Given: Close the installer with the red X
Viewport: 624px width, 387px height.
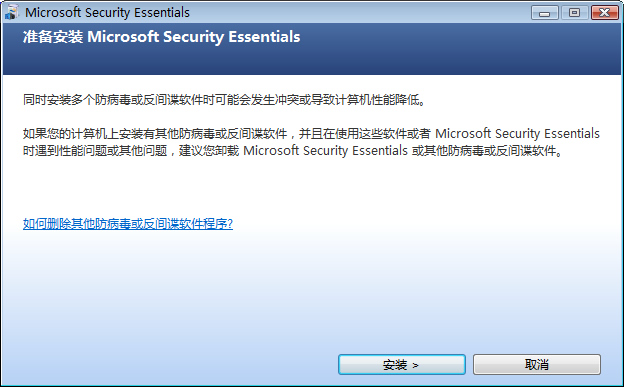Looking at the screenshot, I should 604,13.
